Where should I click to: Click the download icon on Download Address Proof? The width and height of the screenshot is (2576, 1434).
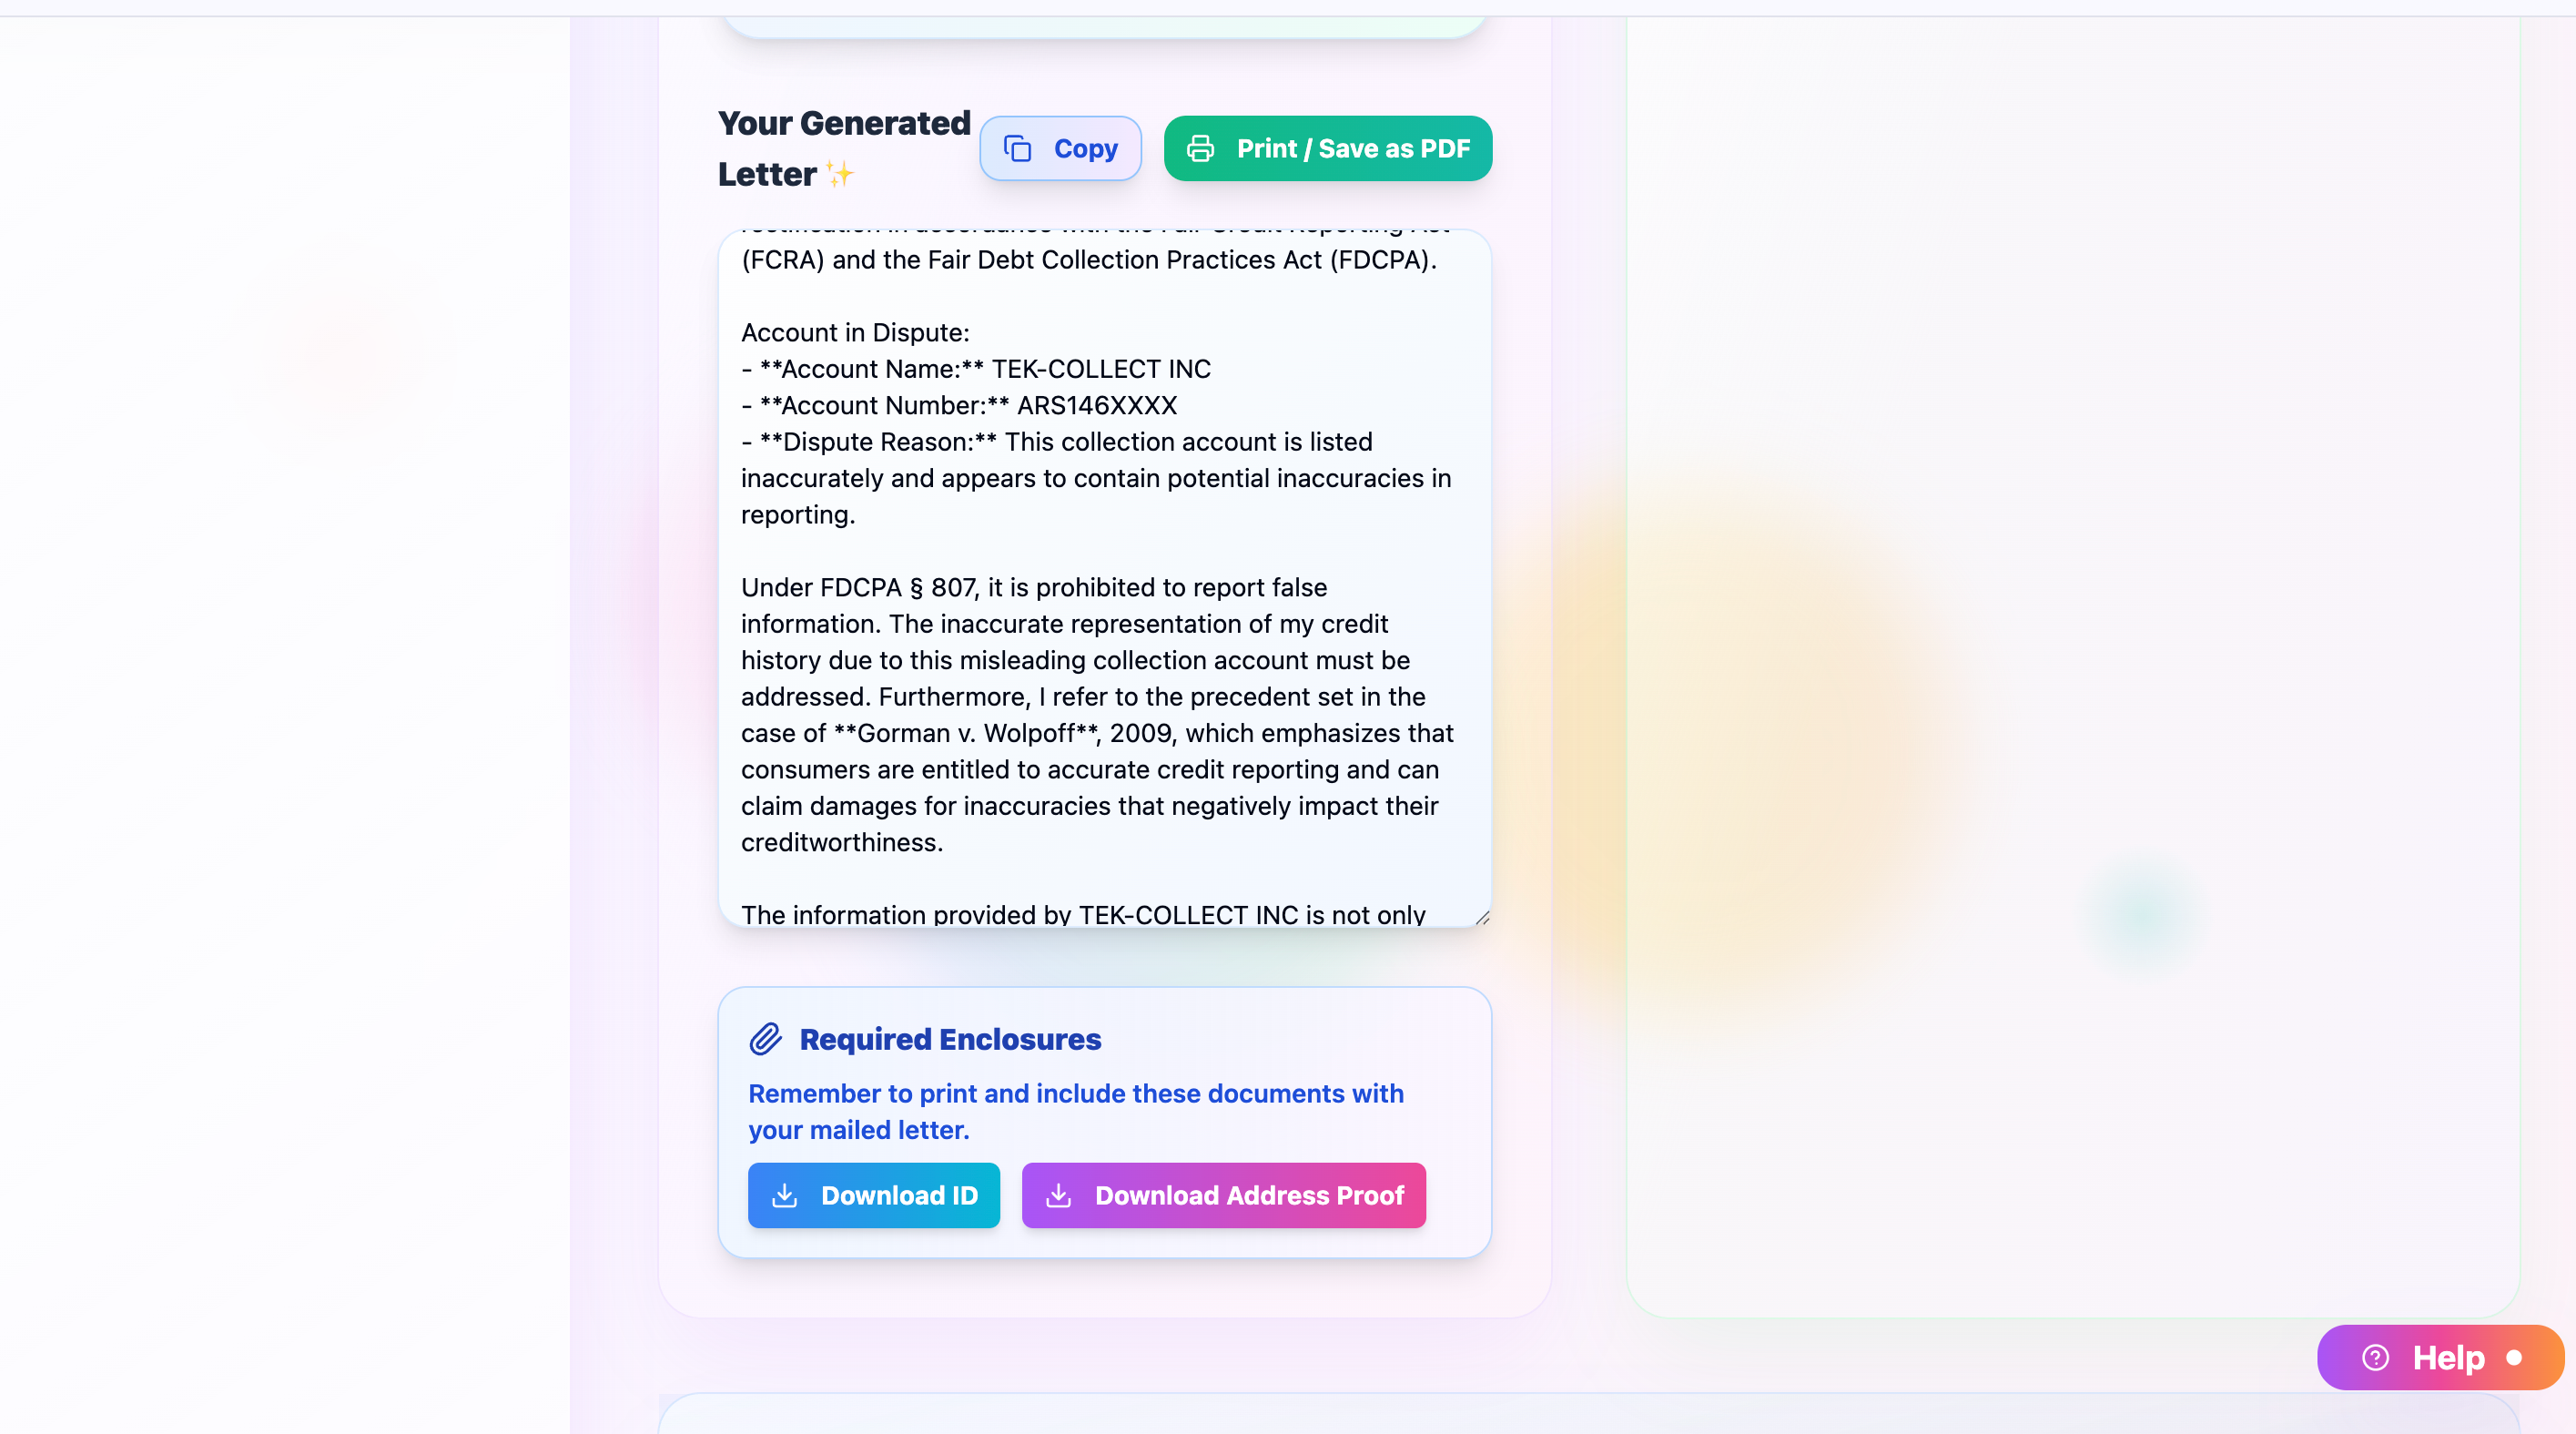tap(1058, 1195)
